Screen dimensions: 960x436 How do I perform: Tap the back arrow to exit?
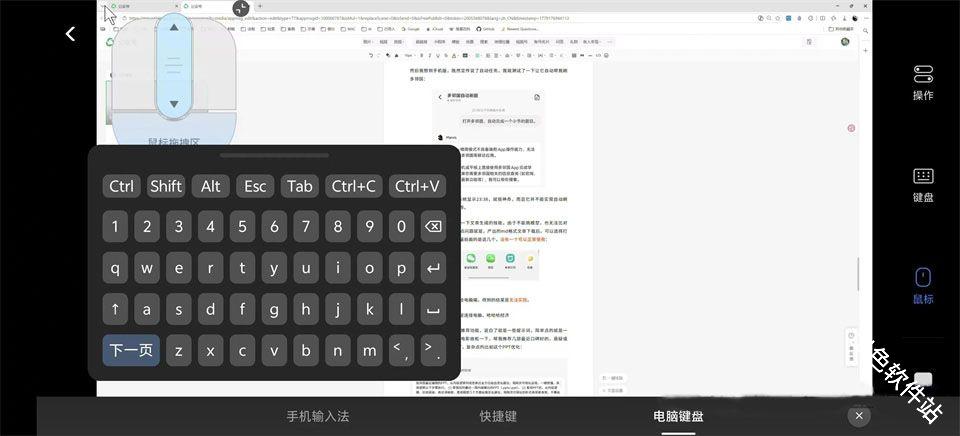[x=70, y=34]
